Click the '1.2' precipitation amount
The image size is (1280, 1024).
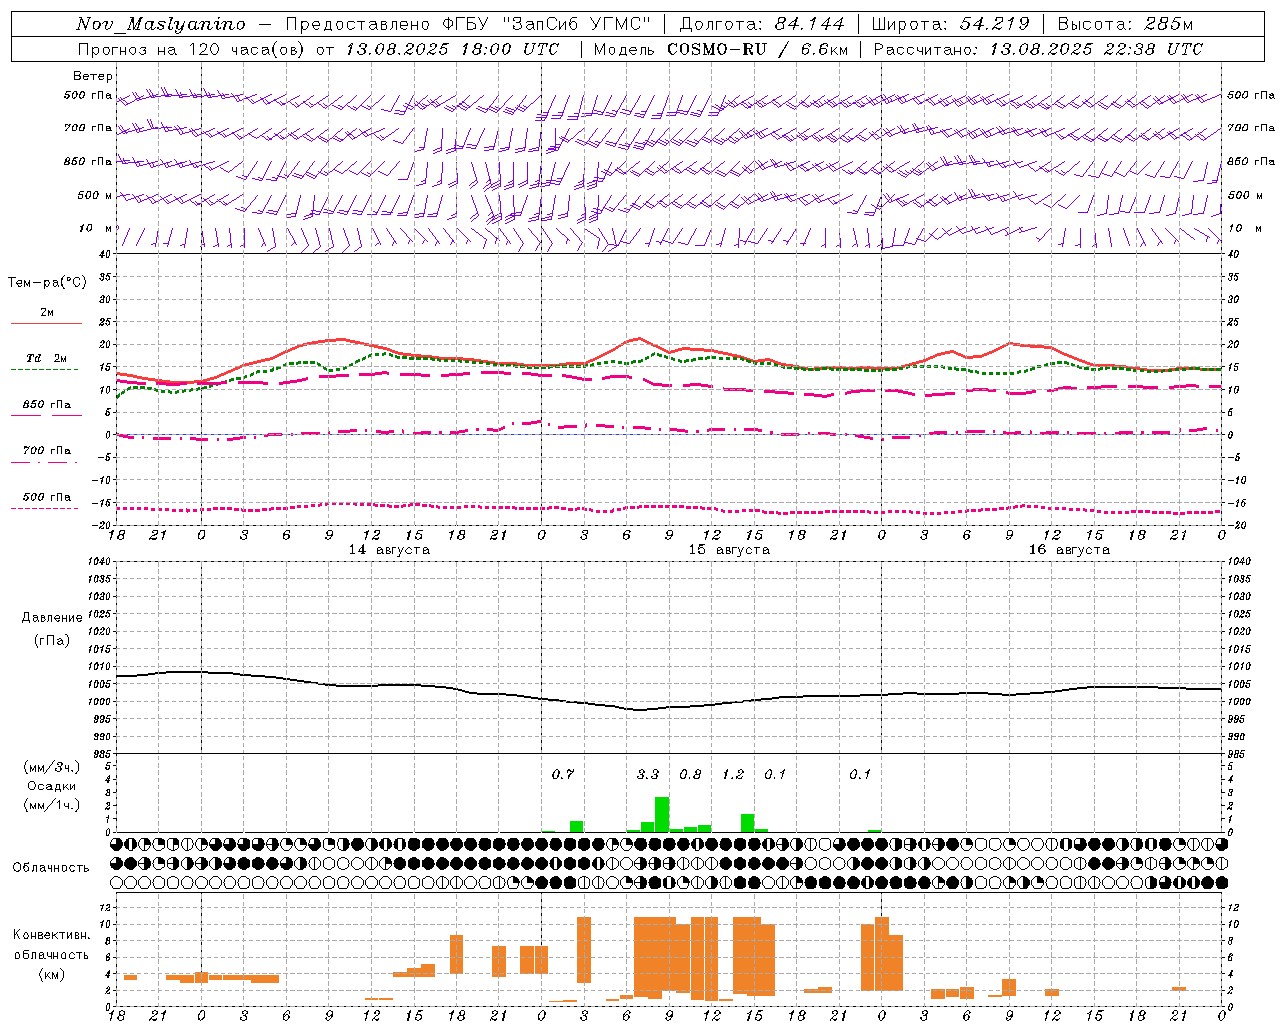pyautogui.click(x=733, y=774)
